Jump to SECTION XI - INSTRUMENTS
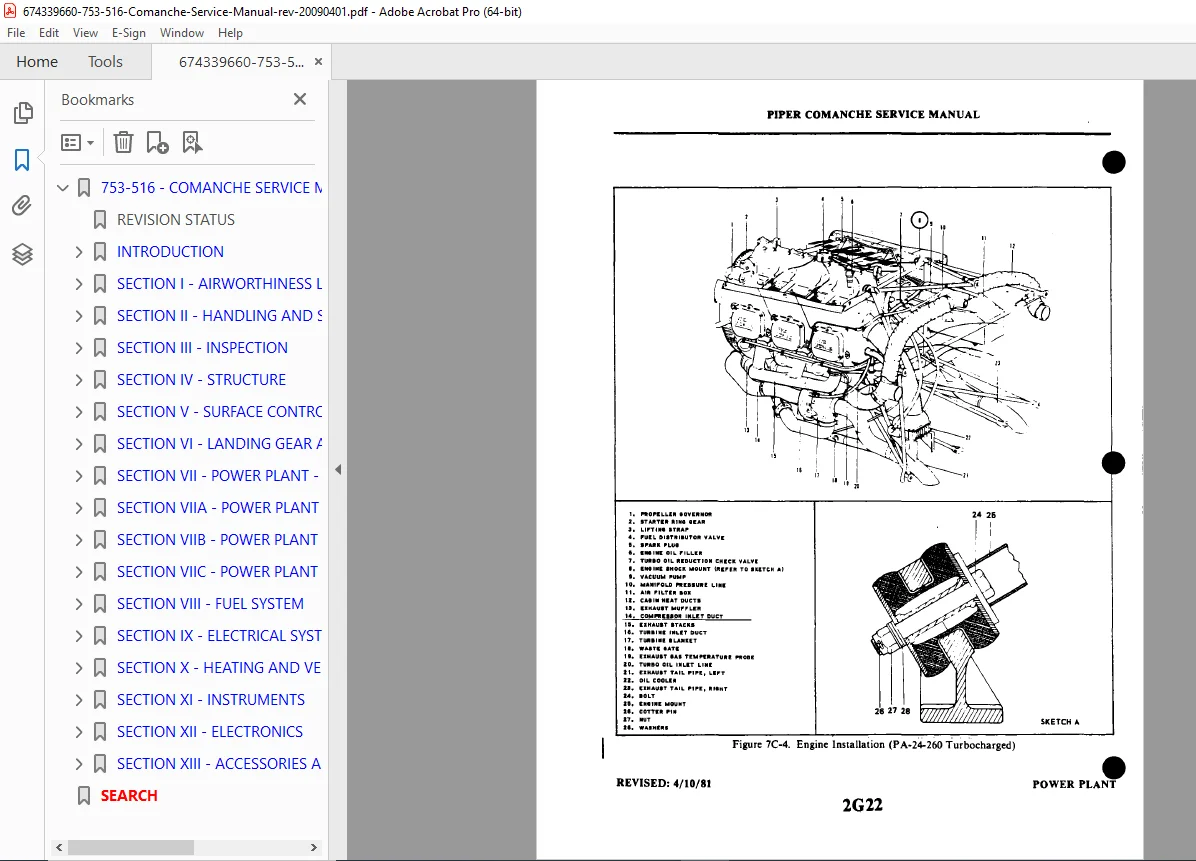This screenshot has height=861, width=1196. [x=211, y=700]
